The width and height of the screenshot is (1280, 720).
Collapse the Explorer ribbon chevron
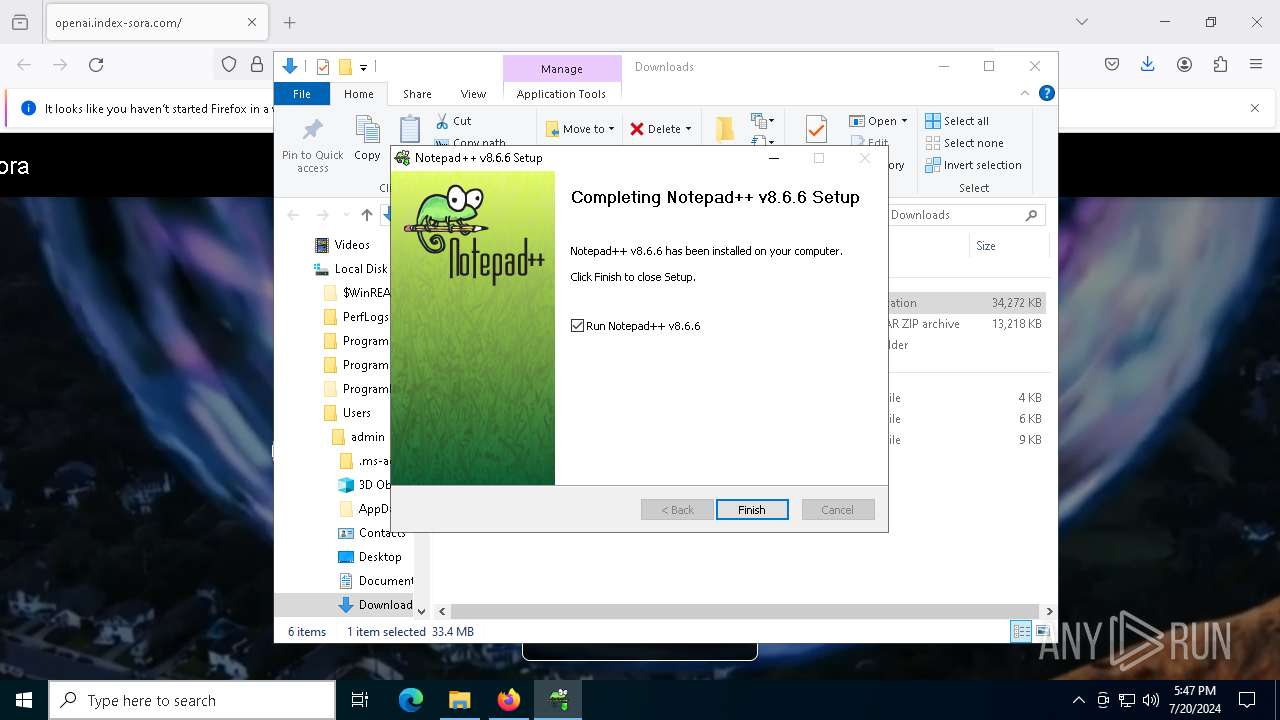[1025, 93]
